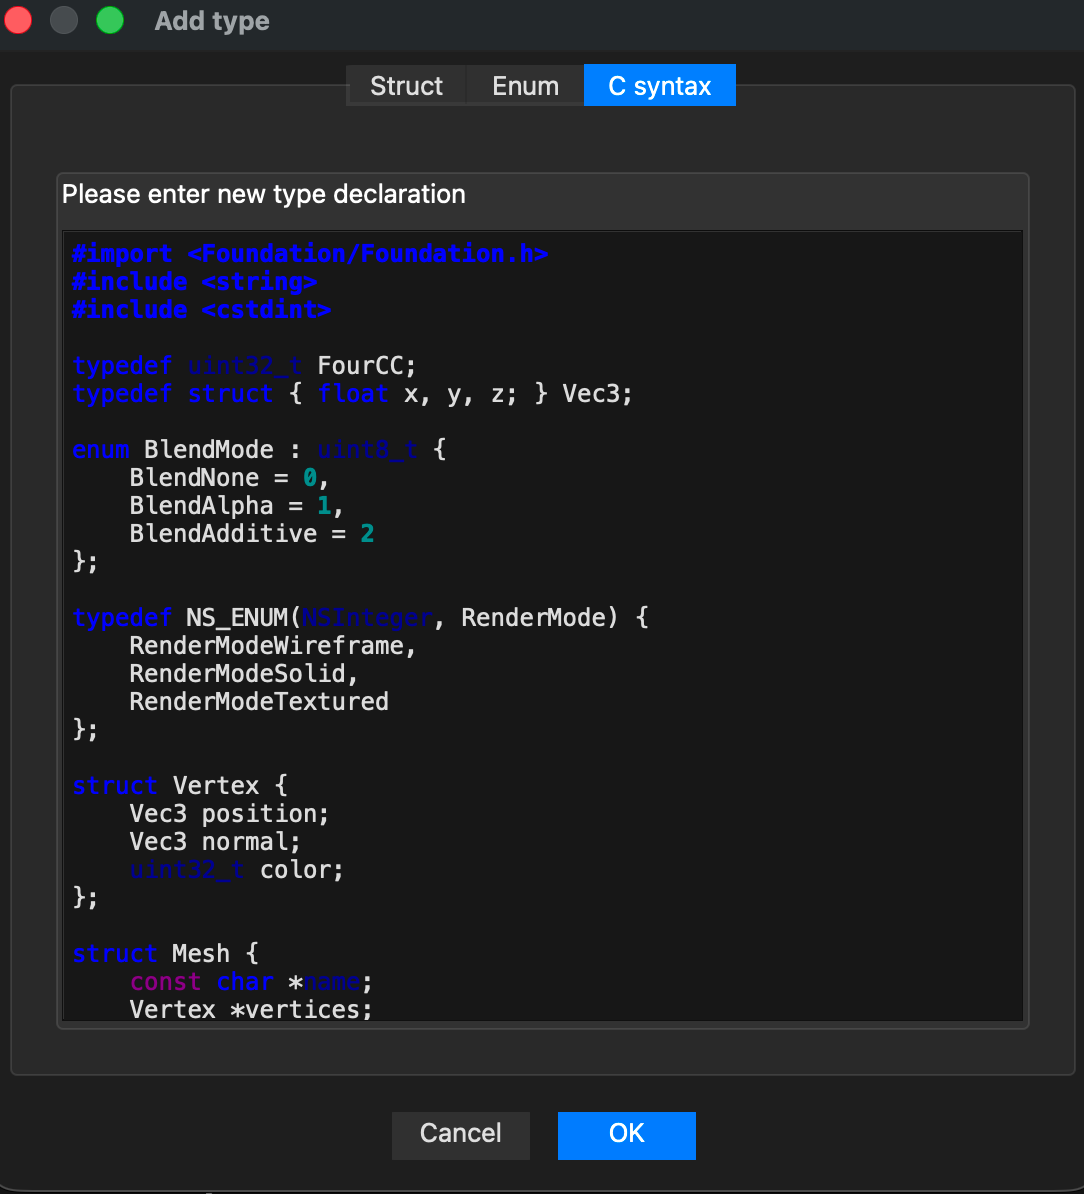Click the NS_ENUM RenderMode typedef line

[360, 618]
